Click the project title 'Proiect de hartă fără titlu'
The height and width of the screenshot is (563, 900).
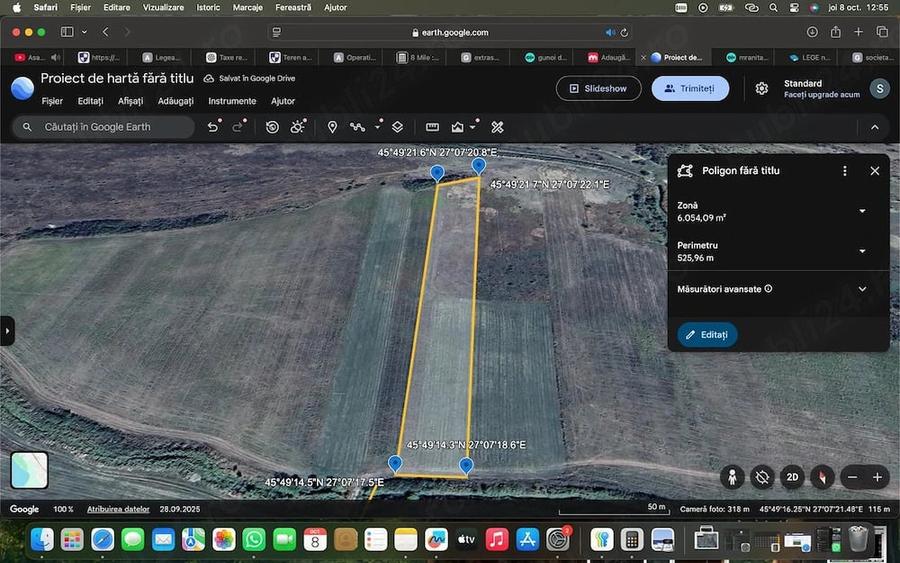(x=117, y=78)
